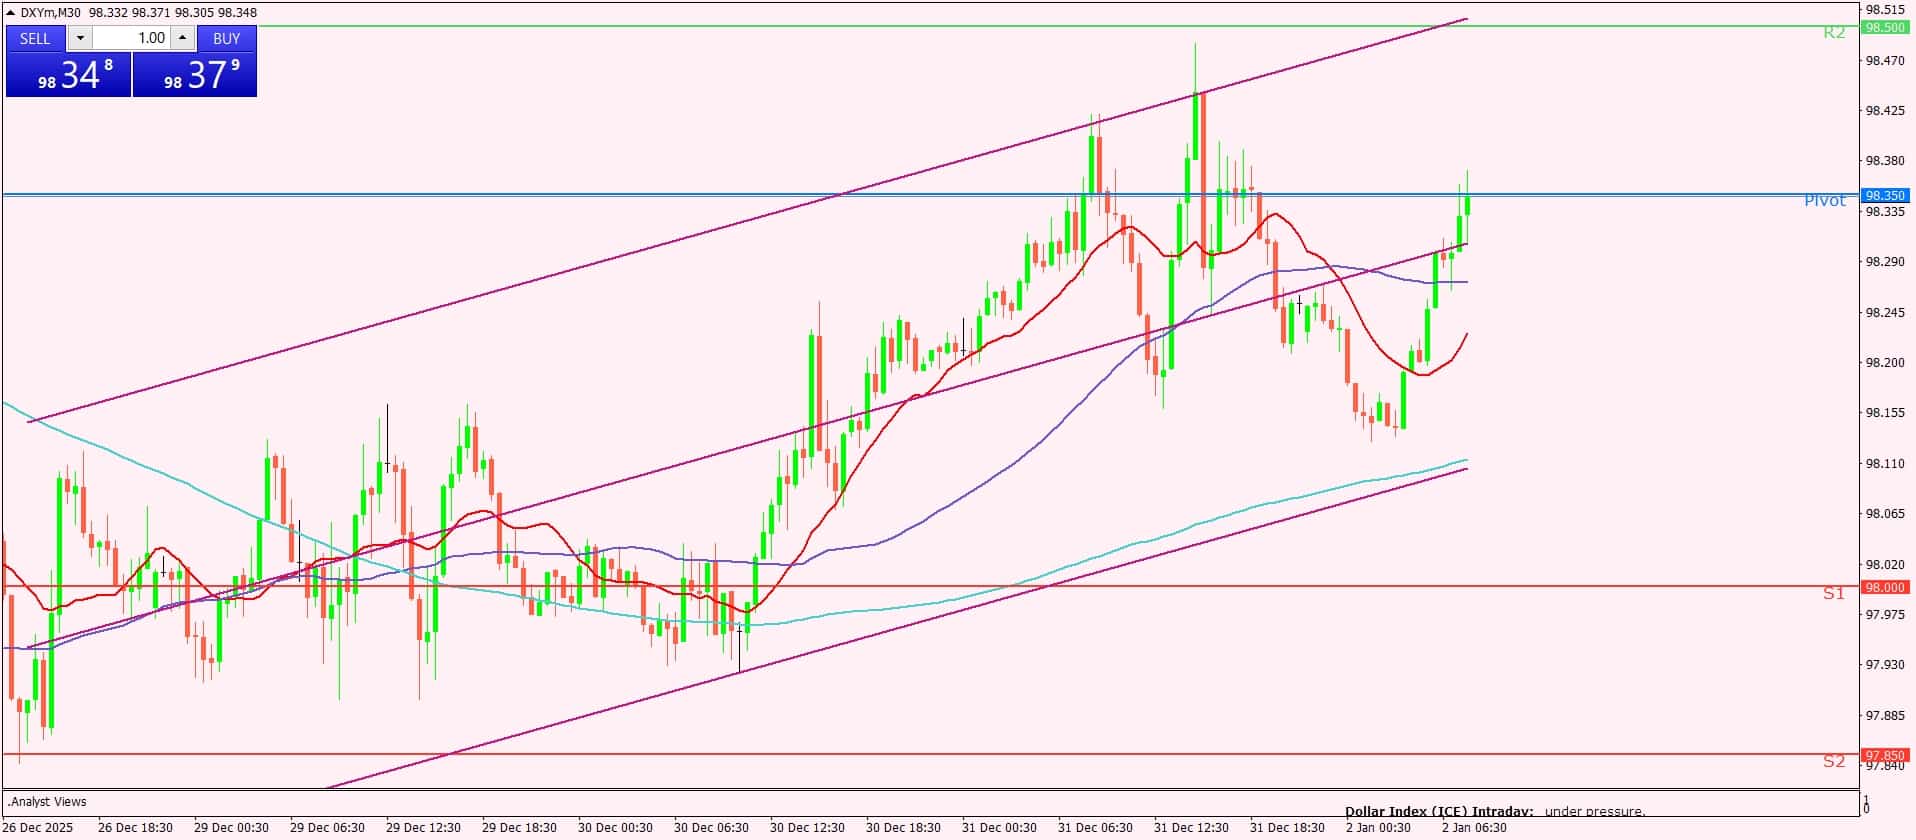Select the .Analyst Views indicator label
Viewport: 1916px width, 840px height.
point(48,802)
